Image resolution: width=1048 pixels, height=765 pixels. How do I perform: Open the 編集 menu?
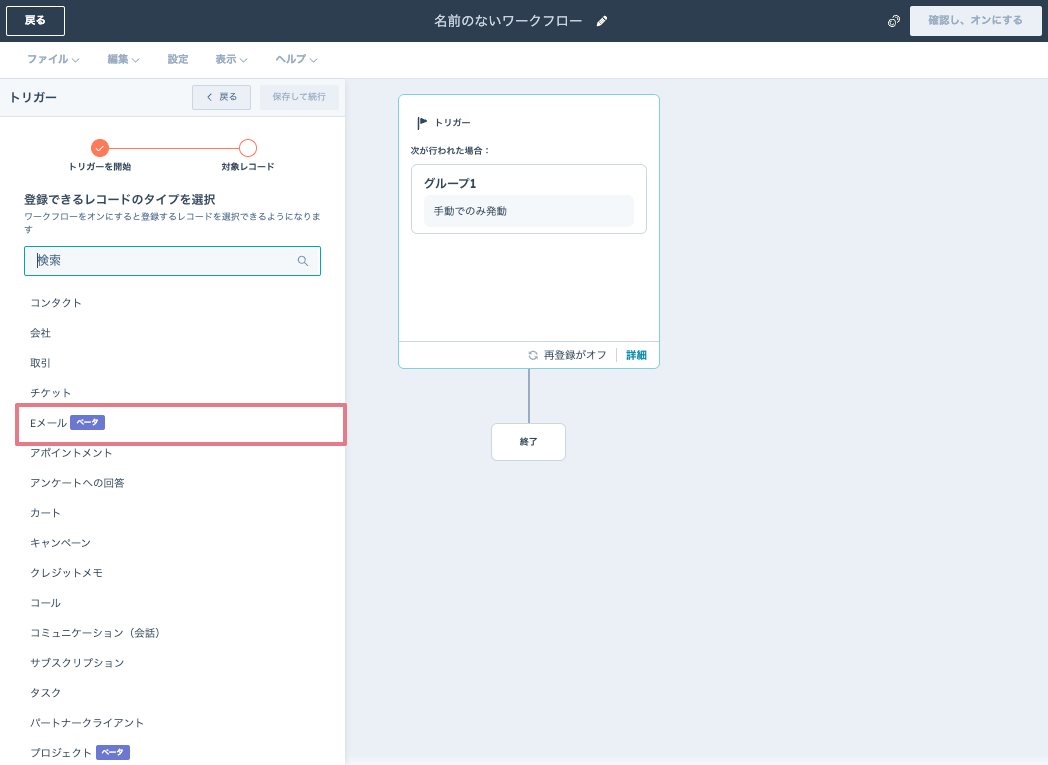pyautogui.click(x=123, y=59)
